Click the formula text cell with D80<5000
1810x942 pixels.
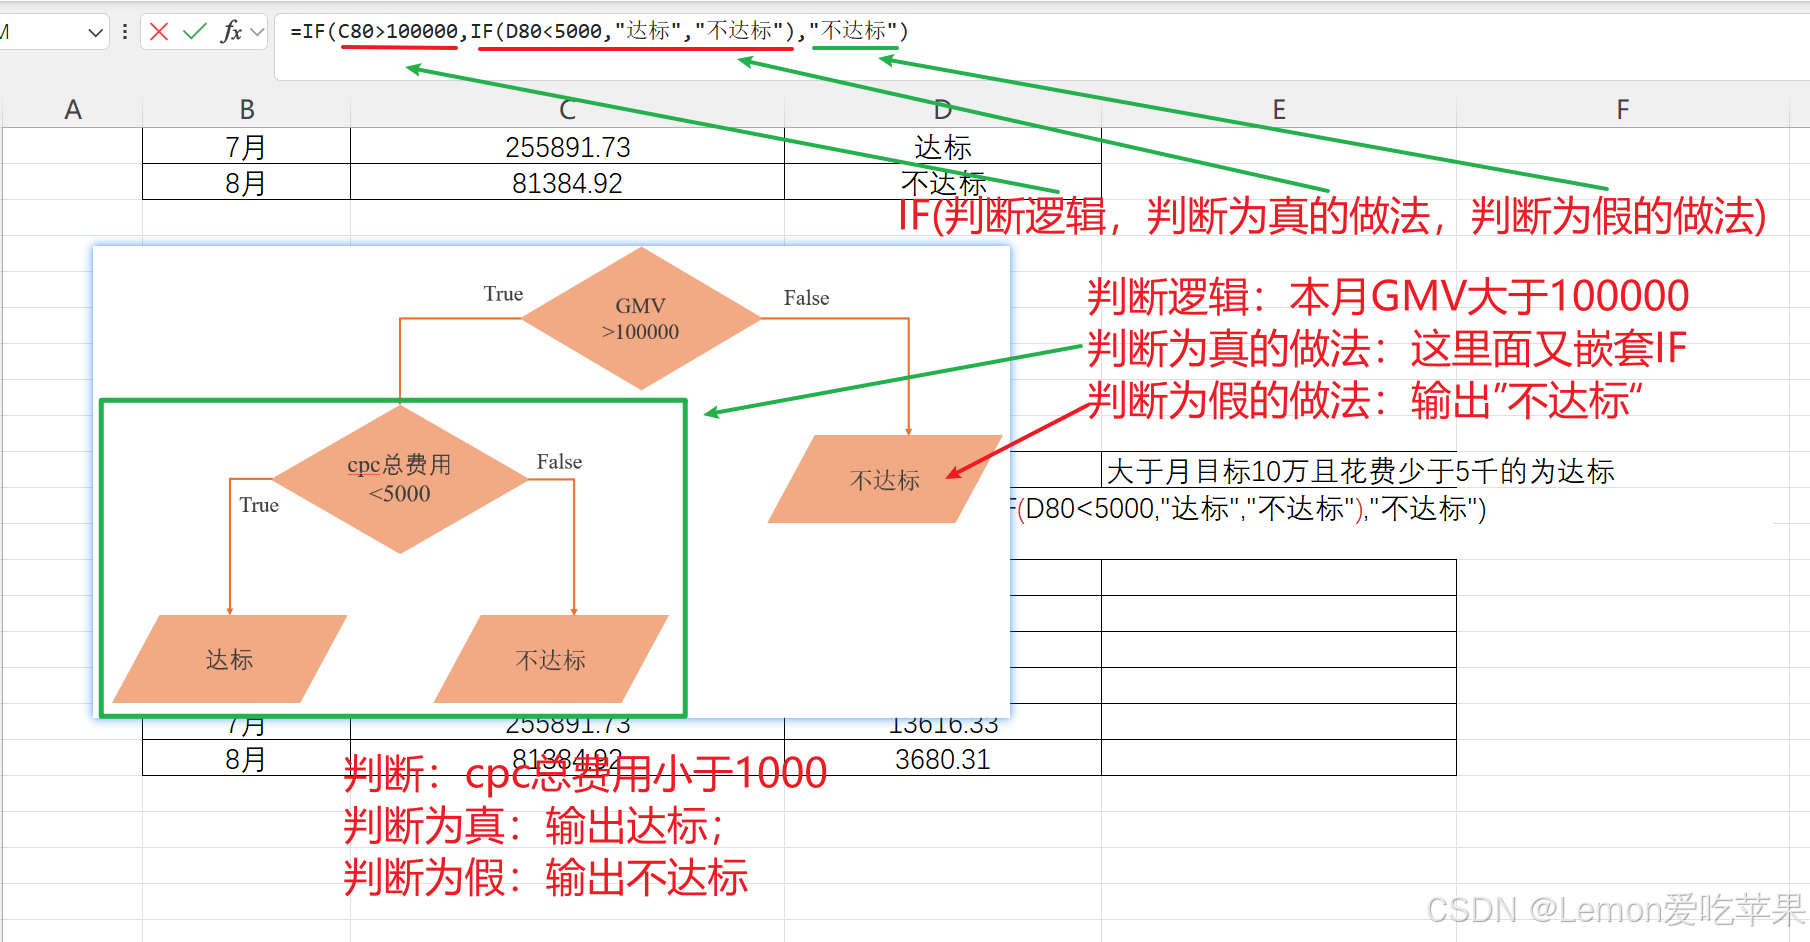tap(1250, 508)
